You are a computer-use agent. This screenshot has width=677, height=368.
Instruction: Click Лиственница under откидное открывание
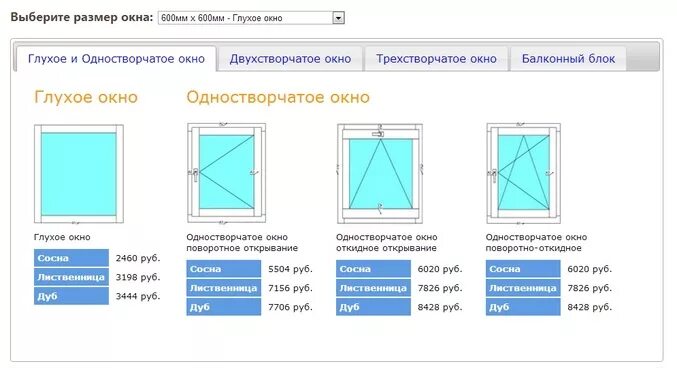tap(373, 288)
